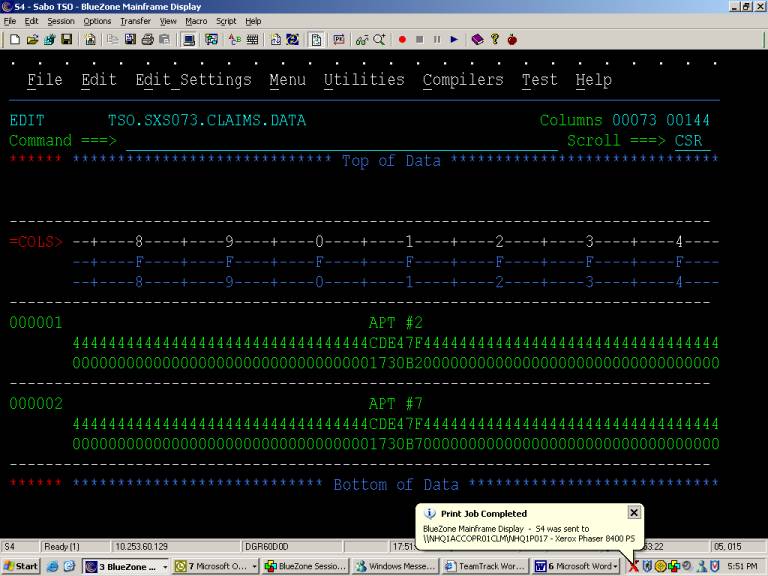Click the Print Job Completed notification text

click(484, 514)
